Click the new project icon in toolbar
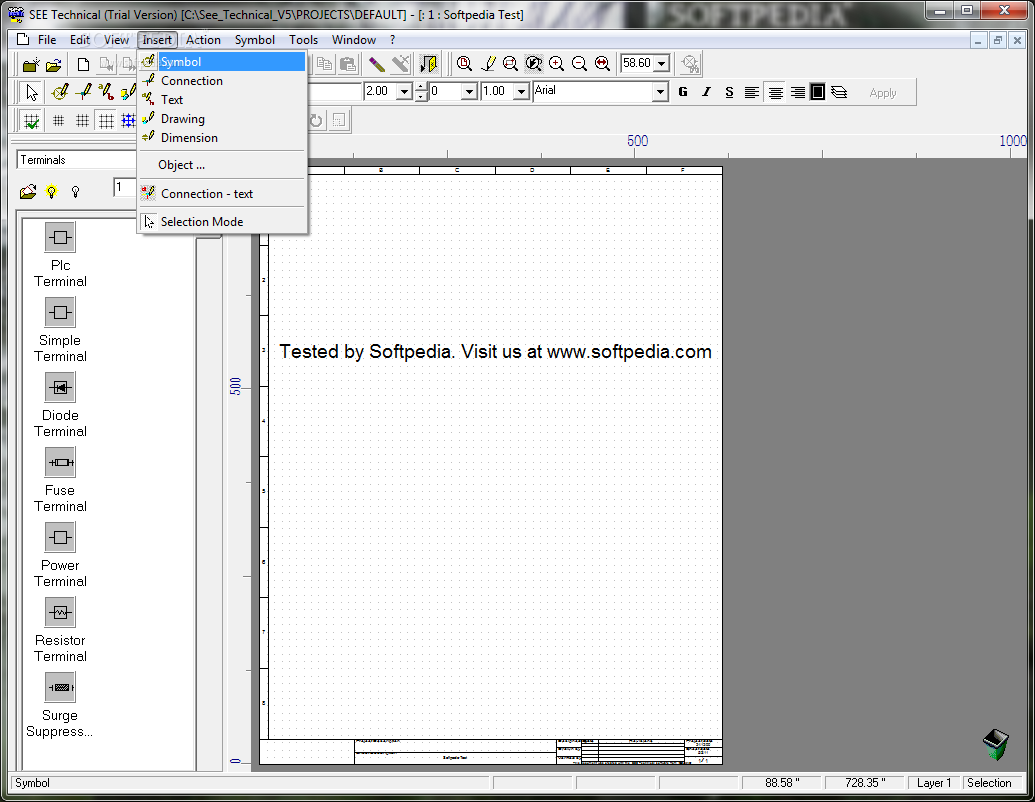The width and height of the screenshot is (1035, 802). 30,64
